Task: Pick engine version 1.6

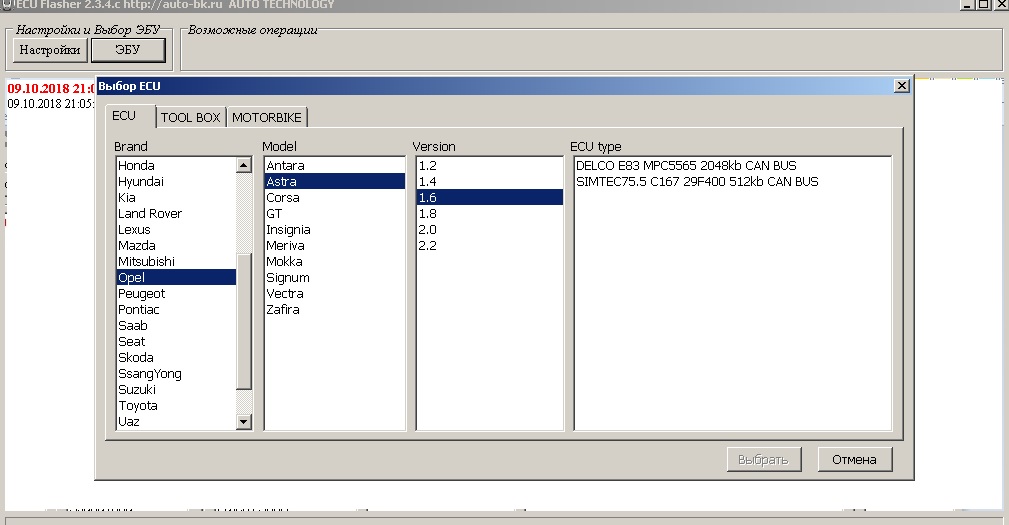Action: tap(490, 198)
